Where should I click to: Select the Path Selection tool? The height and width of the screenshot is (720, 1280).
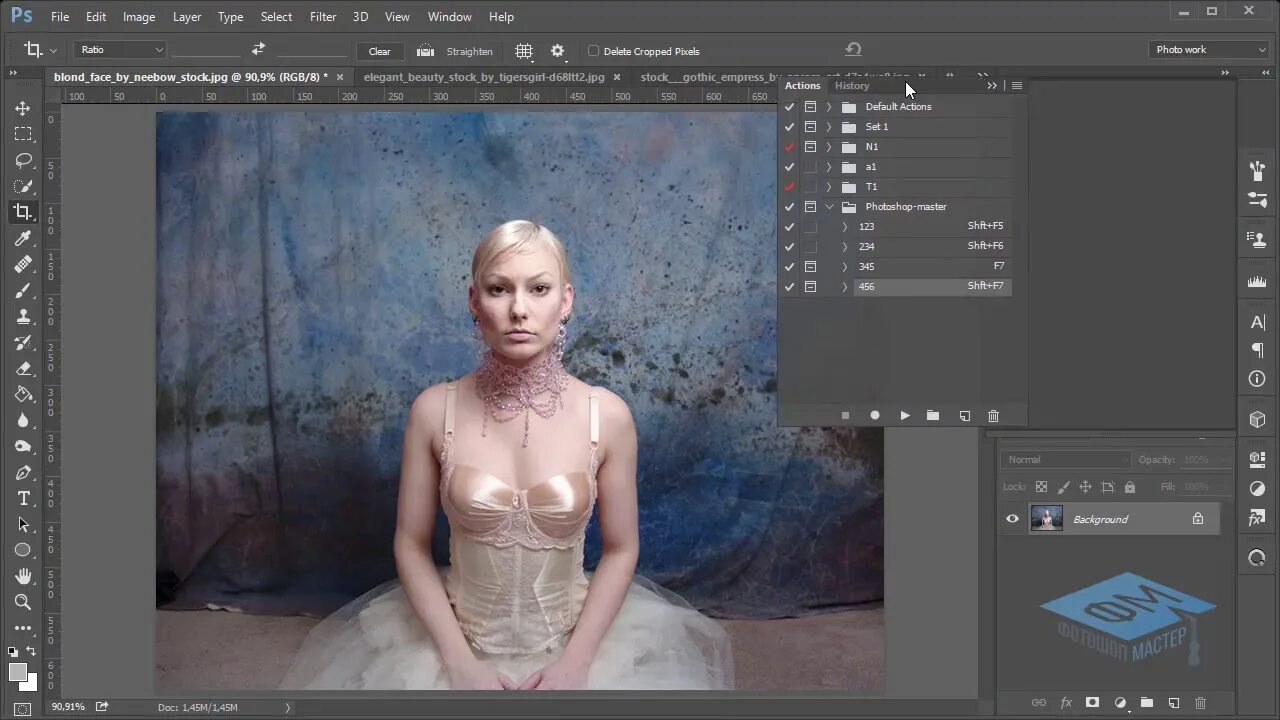click(x=22, y=524)
